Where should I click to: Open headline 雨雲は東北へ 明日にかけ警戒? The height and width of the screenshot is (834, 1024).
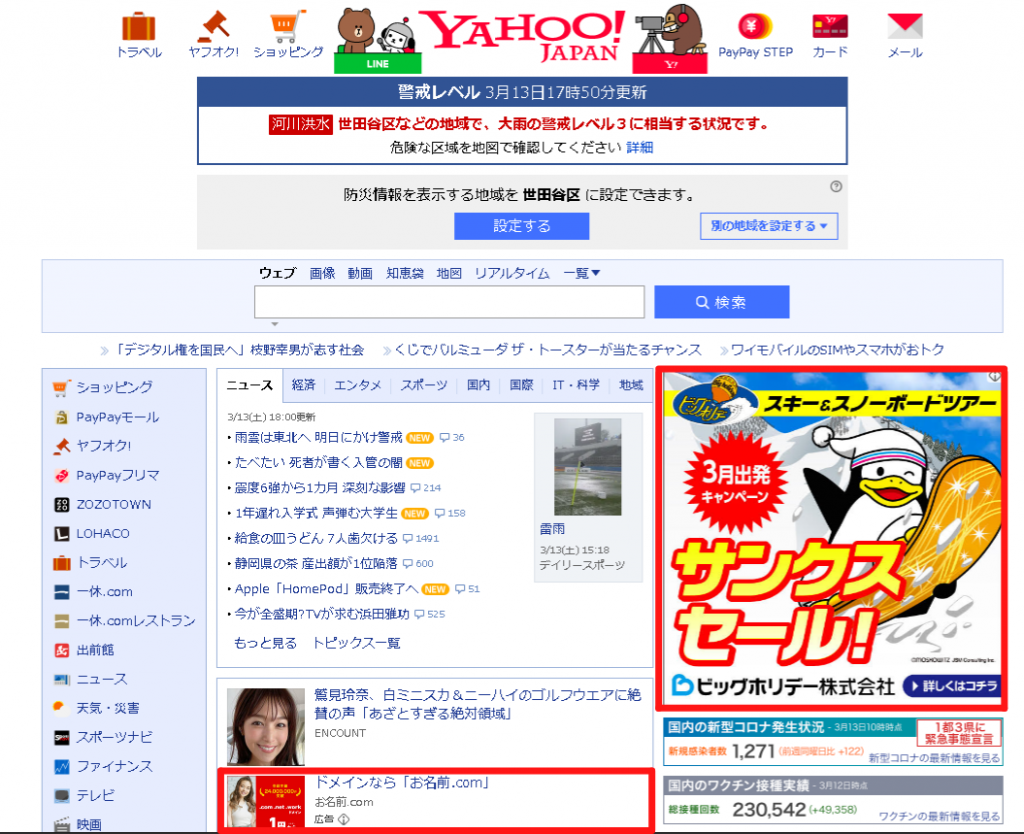(x=318, y=437)
